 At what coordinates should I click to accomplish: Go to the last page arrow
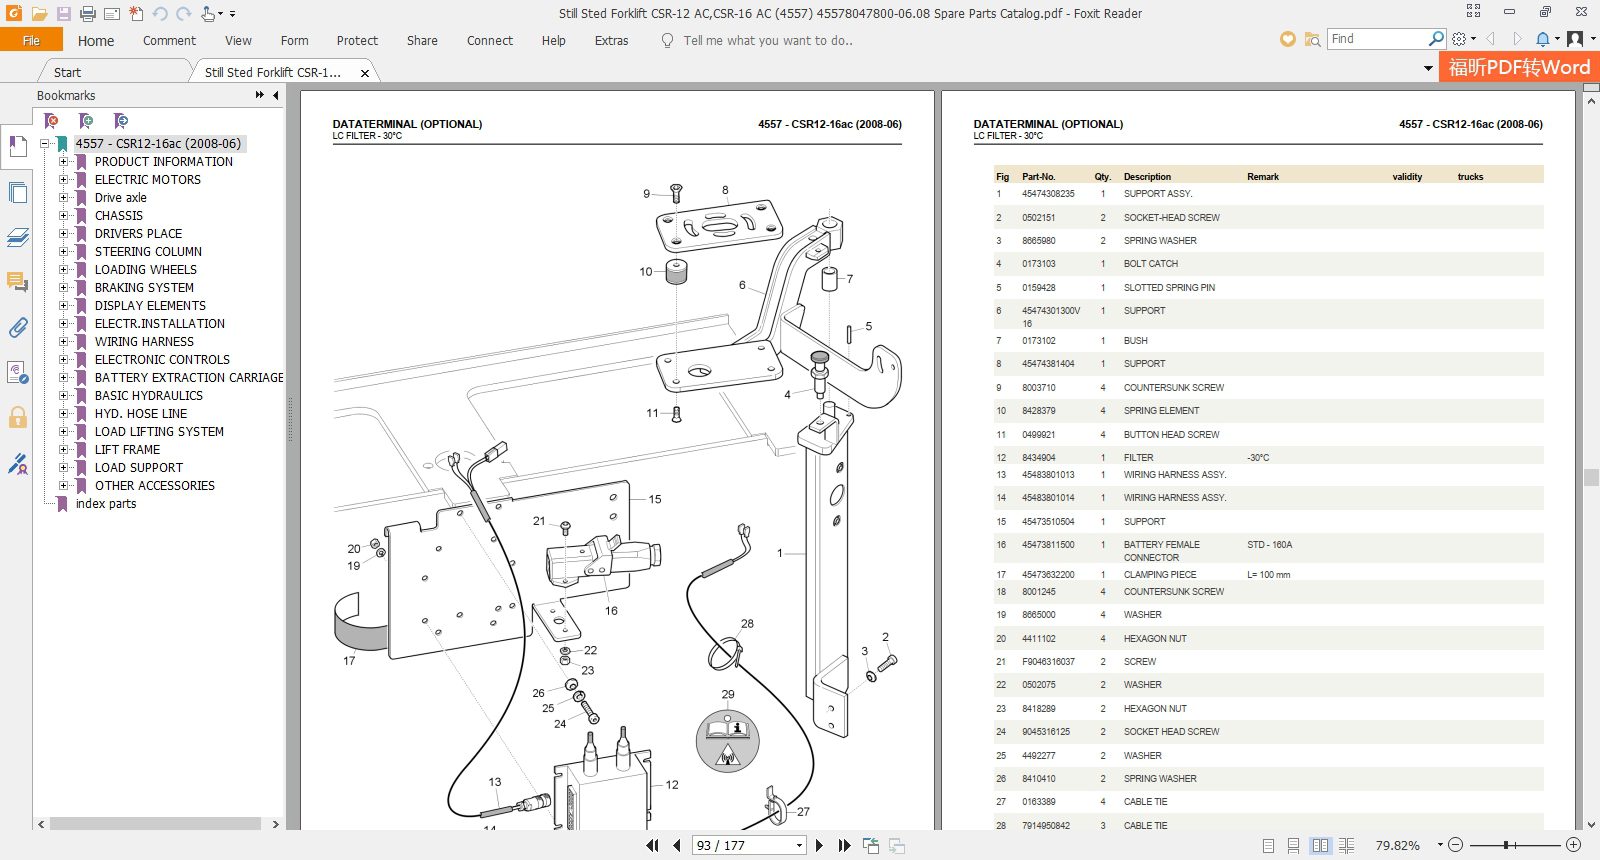[844, 846]
